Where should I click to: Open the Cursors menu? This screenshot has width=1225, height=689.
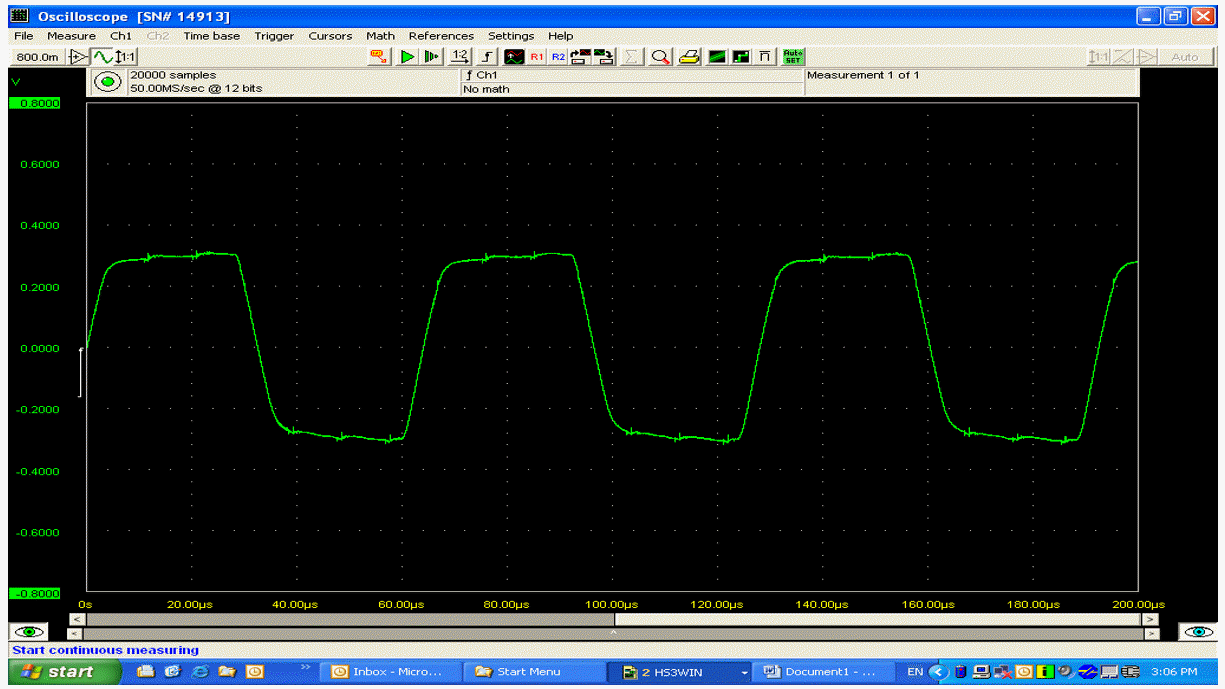330,36
